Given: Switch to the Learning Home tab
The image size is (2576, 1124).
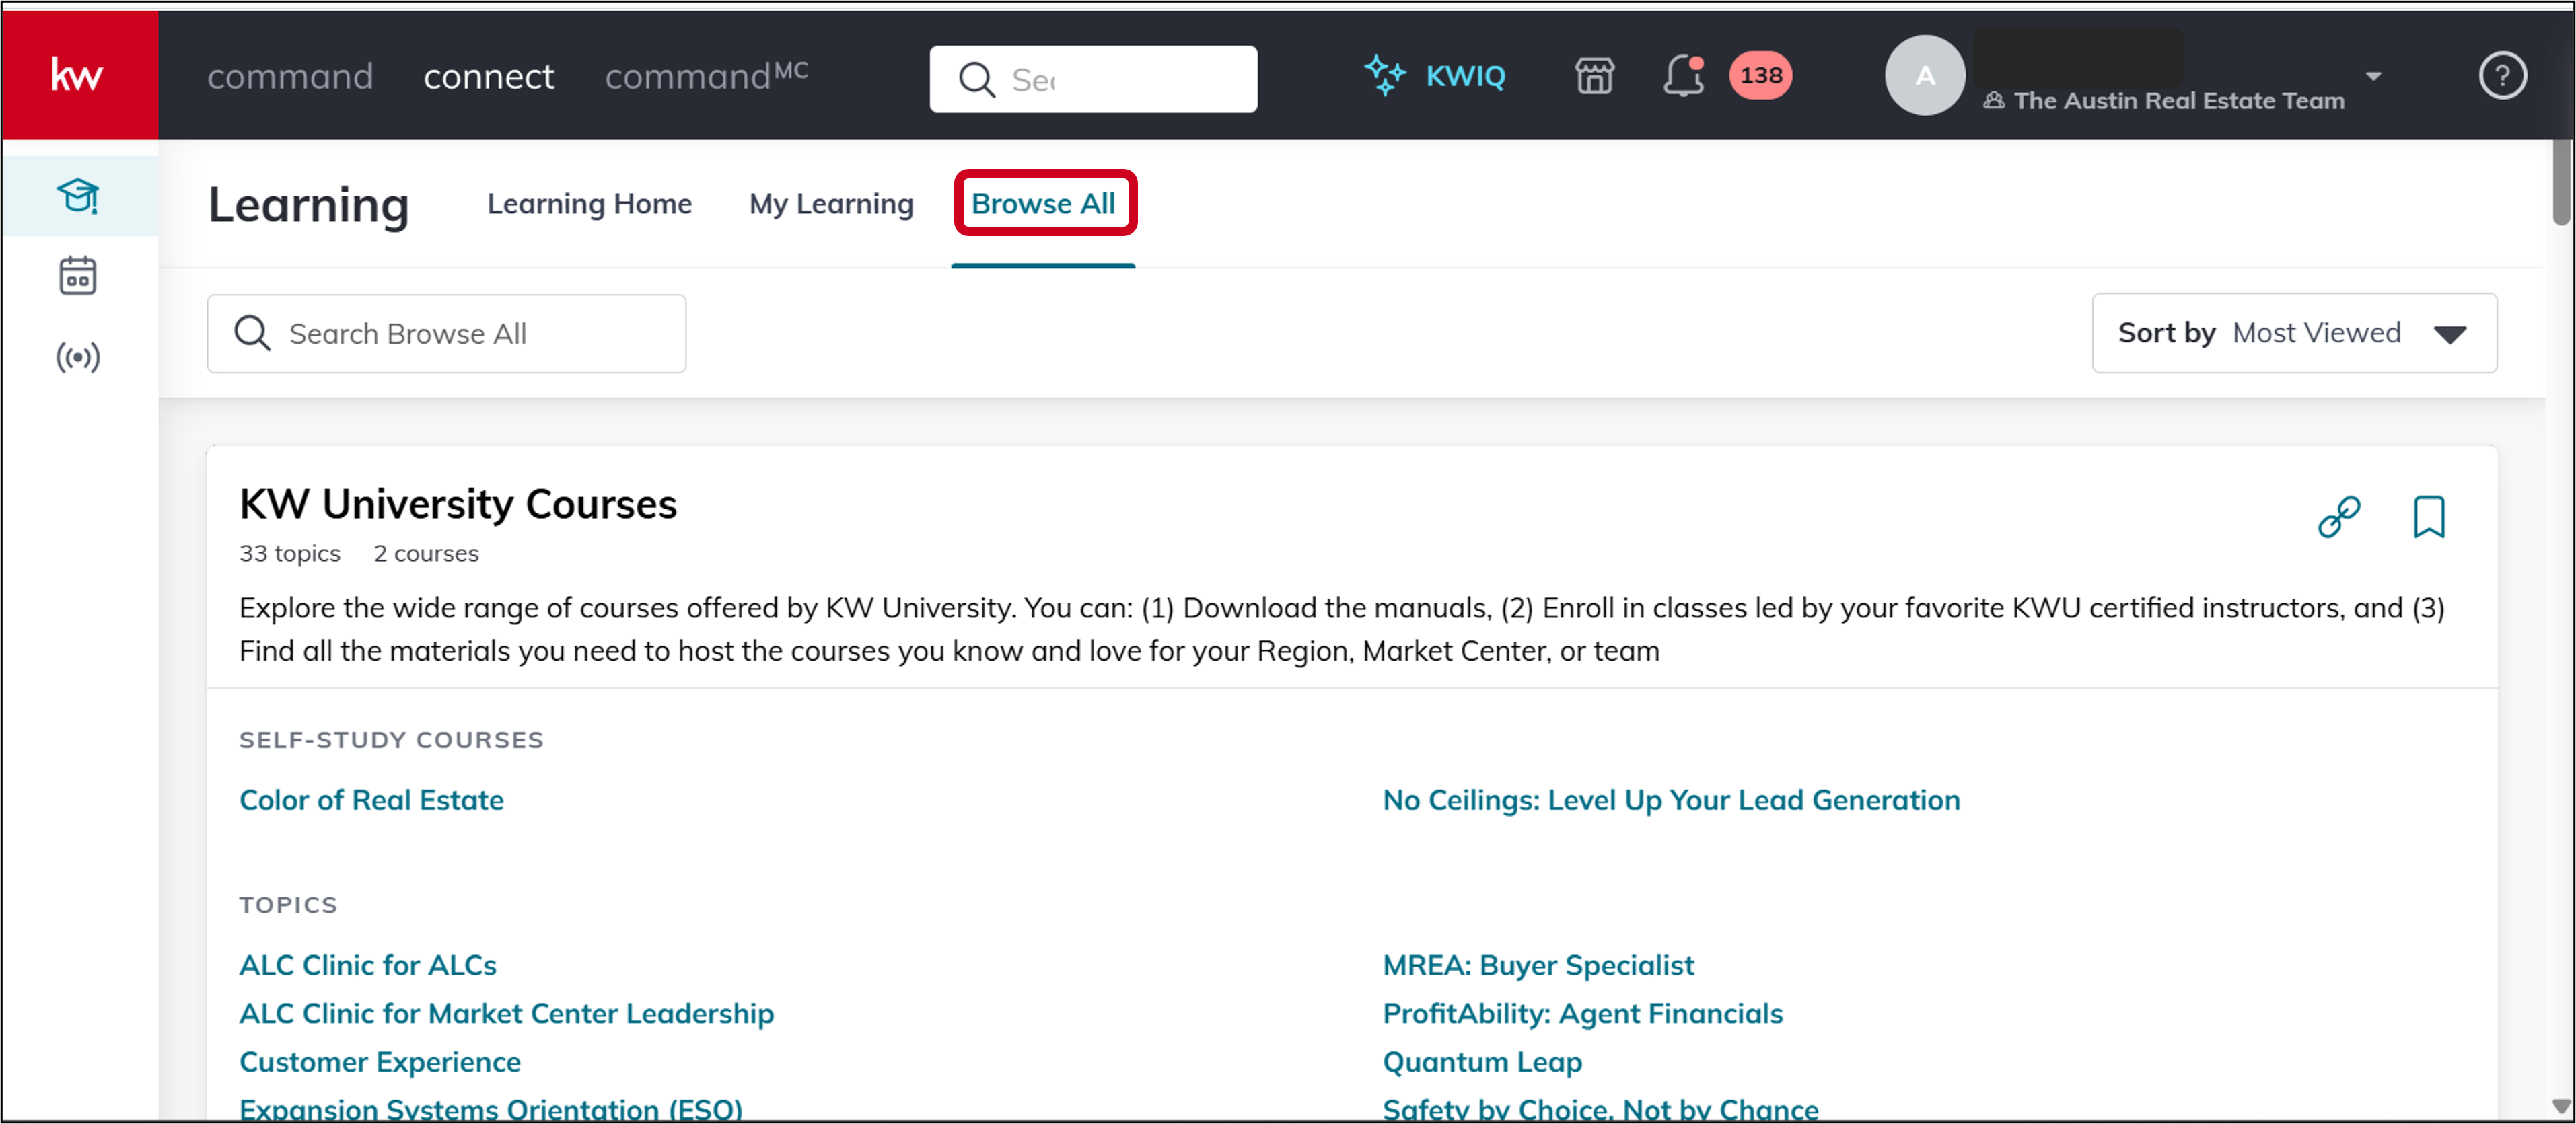Looking at the screenshot, I should tap(589, 204).
